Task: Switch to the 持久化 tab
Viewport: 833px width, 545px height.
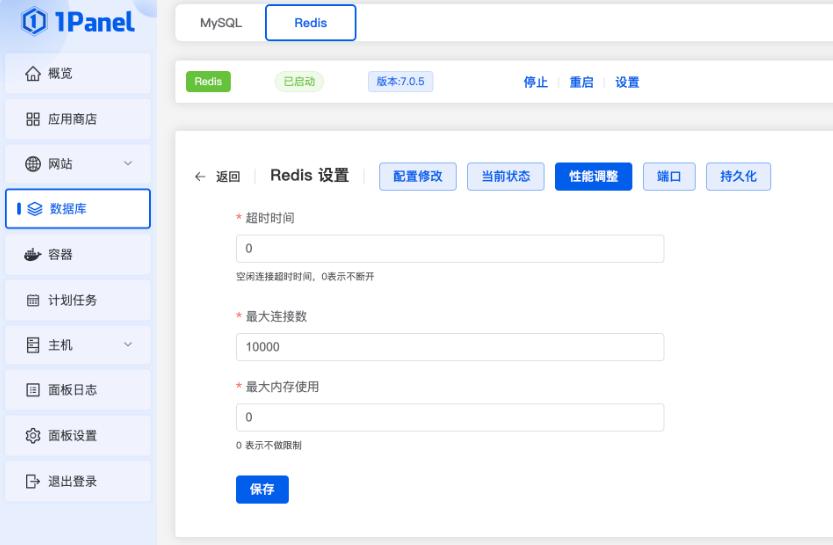Action: (738, 176)
